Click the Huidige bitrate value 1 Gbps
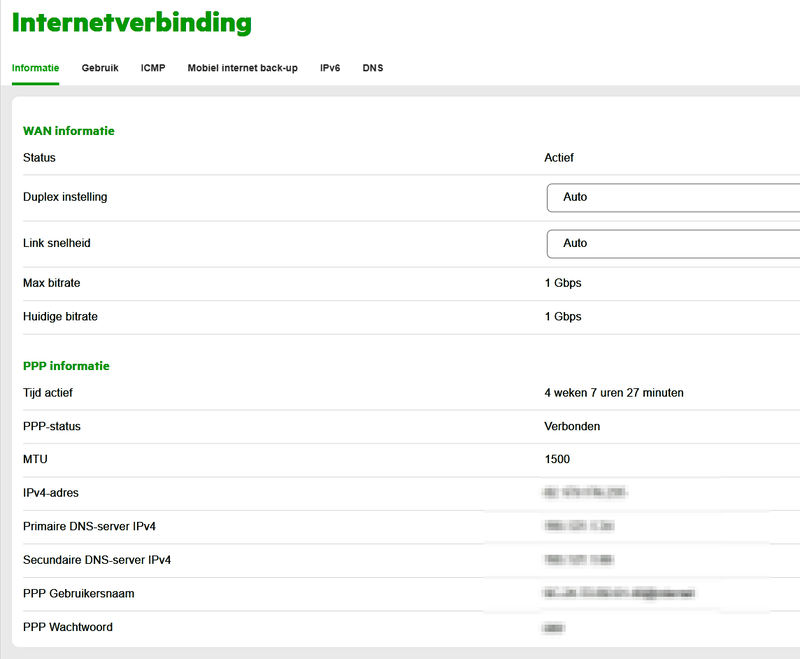This screenshot has height=659, width=800. pos(563,316)
